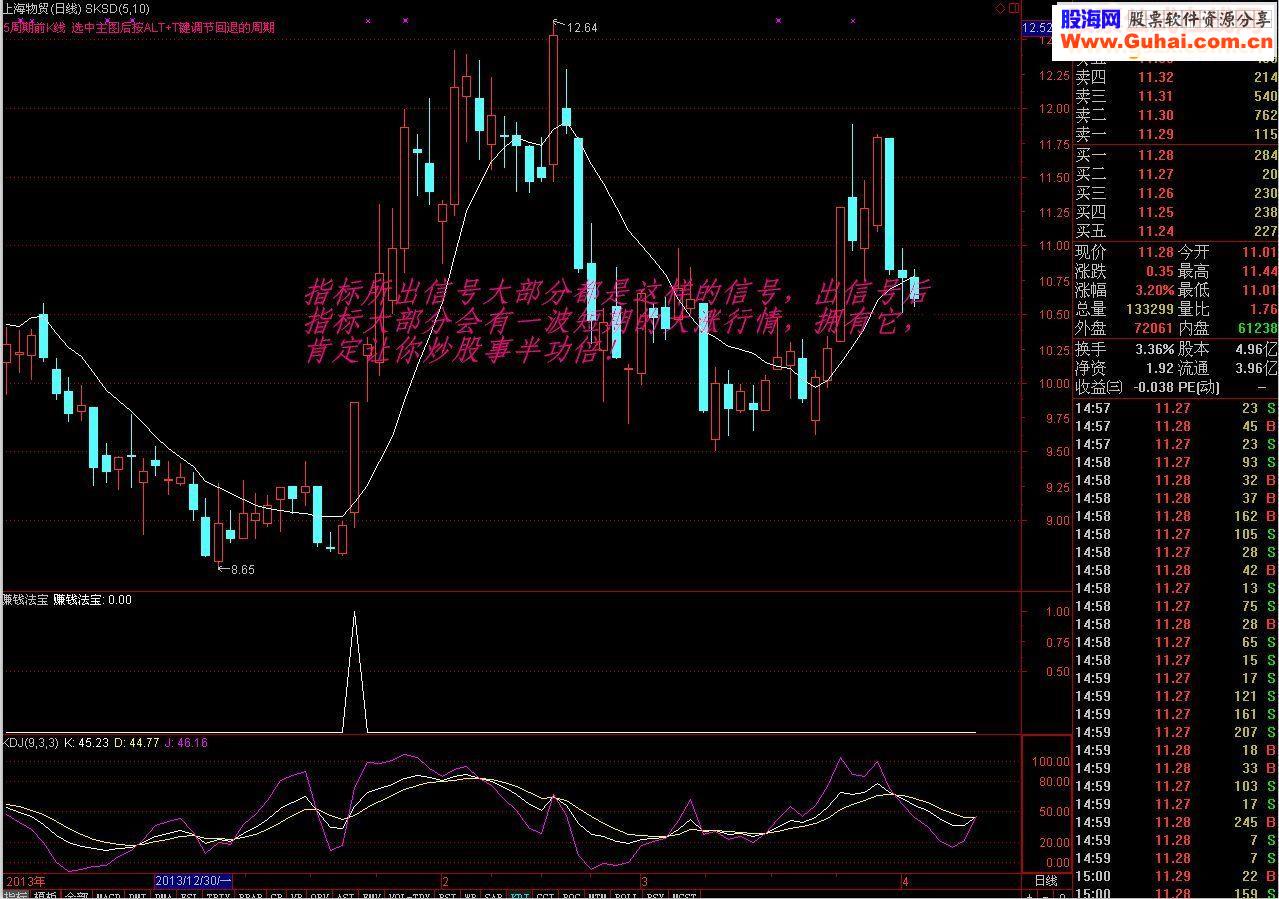Select the KDJ indicator tab
The image size is (1279, 899).
pos(520,895)
